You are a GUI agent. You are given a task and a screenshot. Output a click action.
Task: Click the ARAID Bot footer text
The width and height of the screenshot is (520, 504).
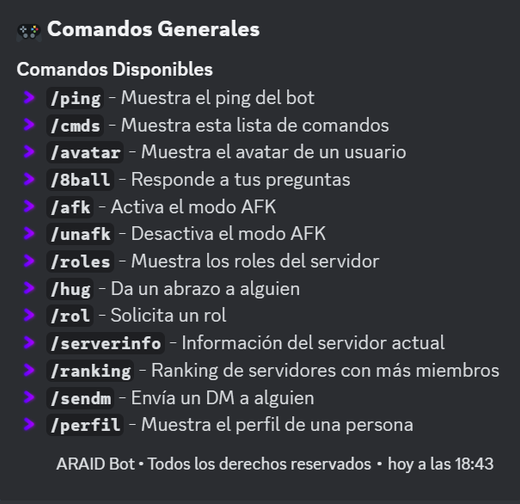click(x=95, y=464)
